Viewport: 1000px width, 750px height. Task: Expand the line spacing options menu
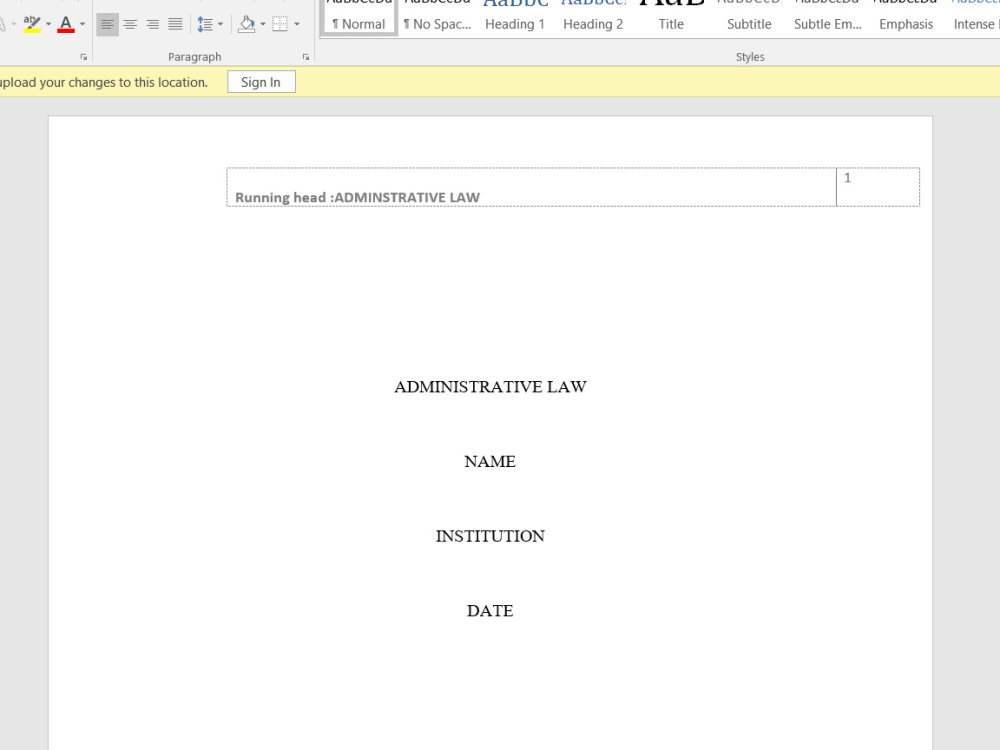click(x=220, y=23)
